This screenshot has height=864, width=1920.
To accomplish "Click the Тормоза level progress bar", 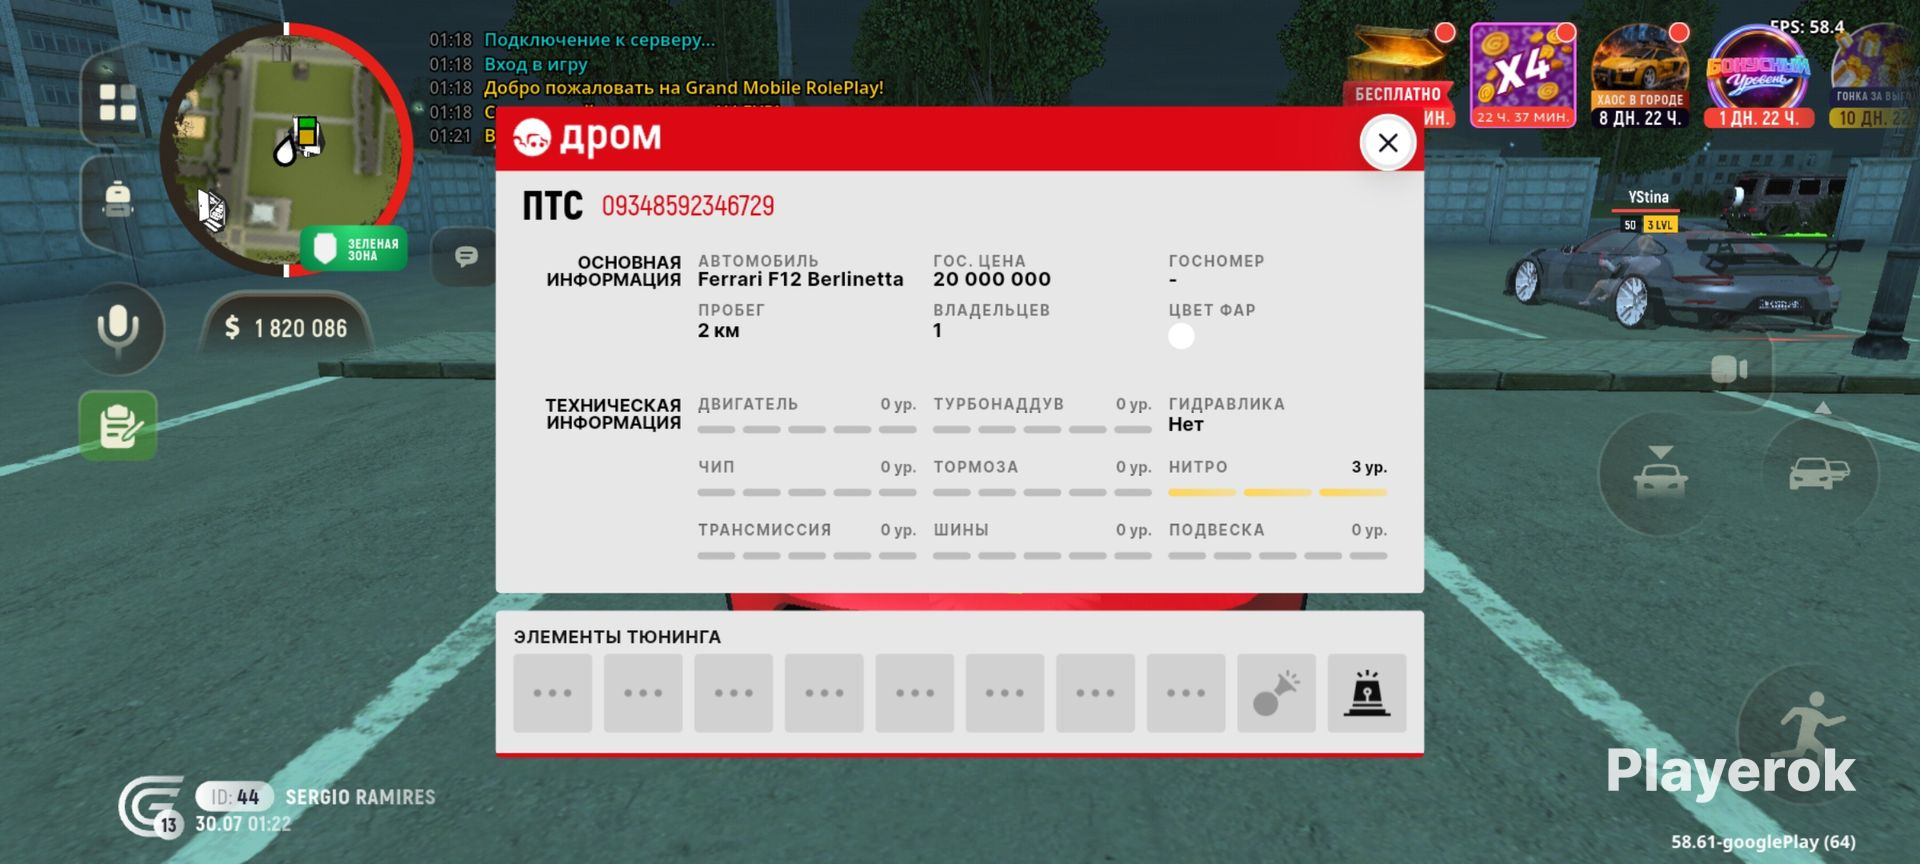I will tap(1042, 493).
